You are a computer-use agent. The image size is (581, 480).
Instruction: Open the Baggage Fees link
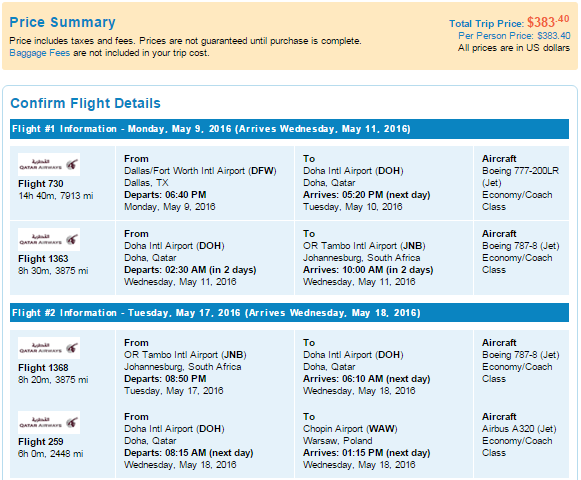pos(40,53)
